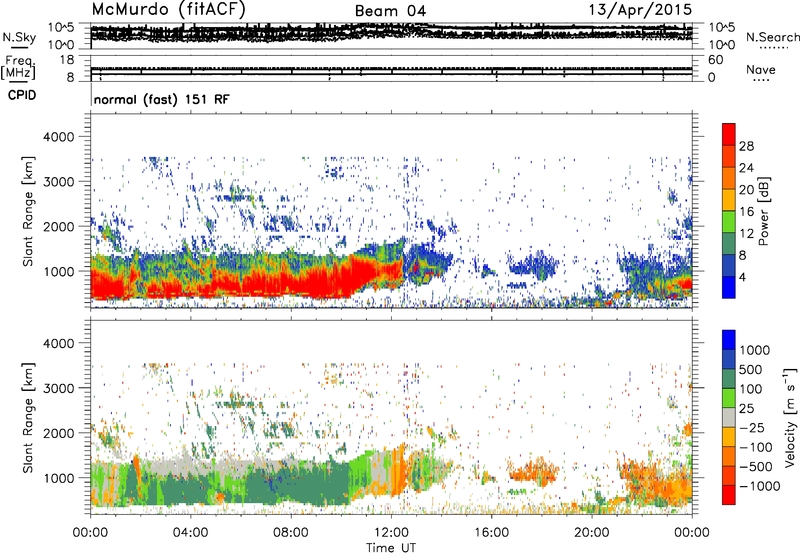
Task: Click the "4" power colorbar label
Action: [742, 278]
